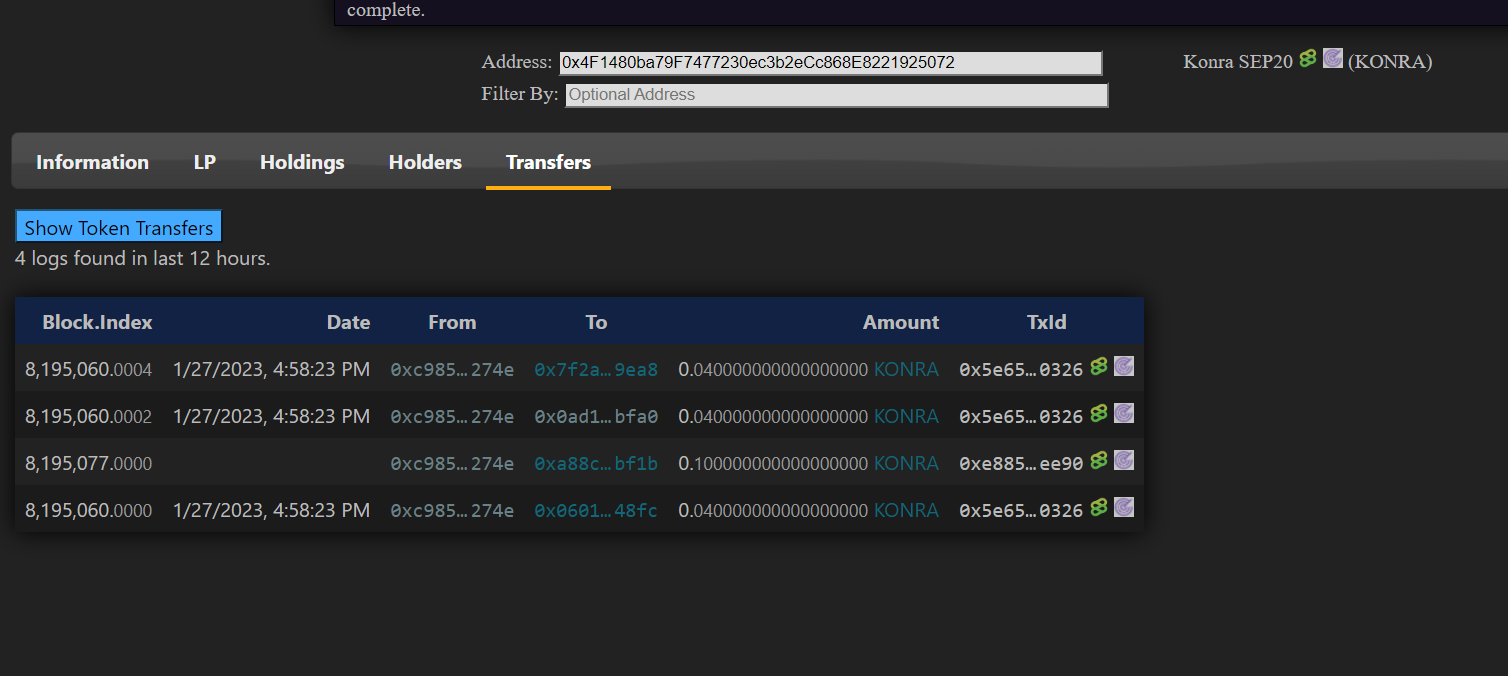Click the Amount column header
The image size is (1508, 676).
point(901,322)
